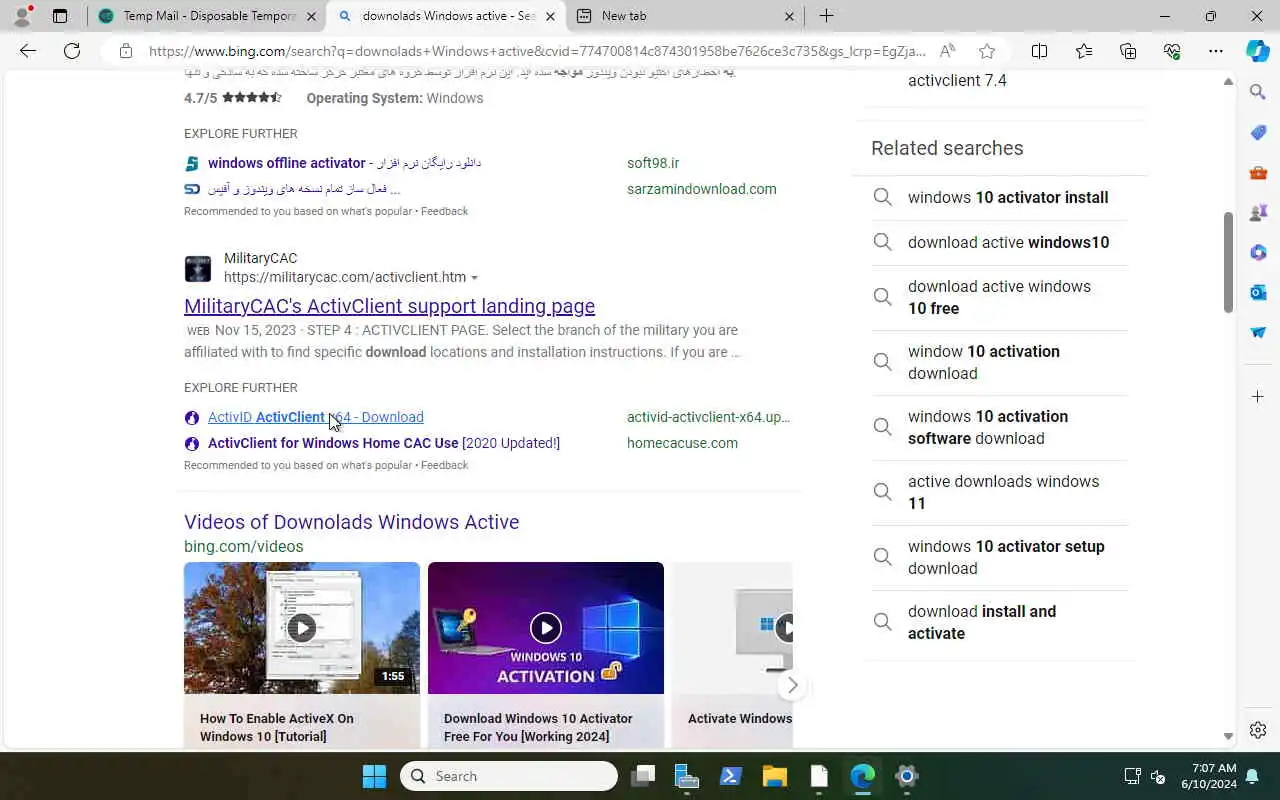1280x800 pixels.
Task: Open the Copilot icon
Action: [x=1258, y=51]
